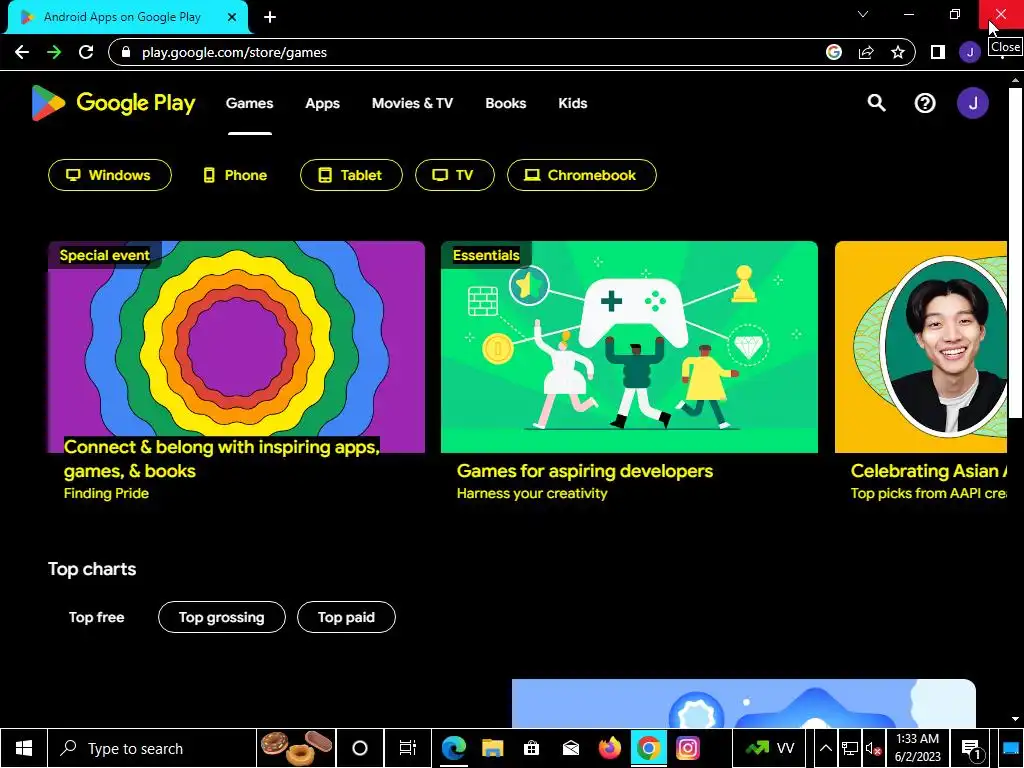
Task: Click the taskbar Type to search box
Action: coord(152,748)
